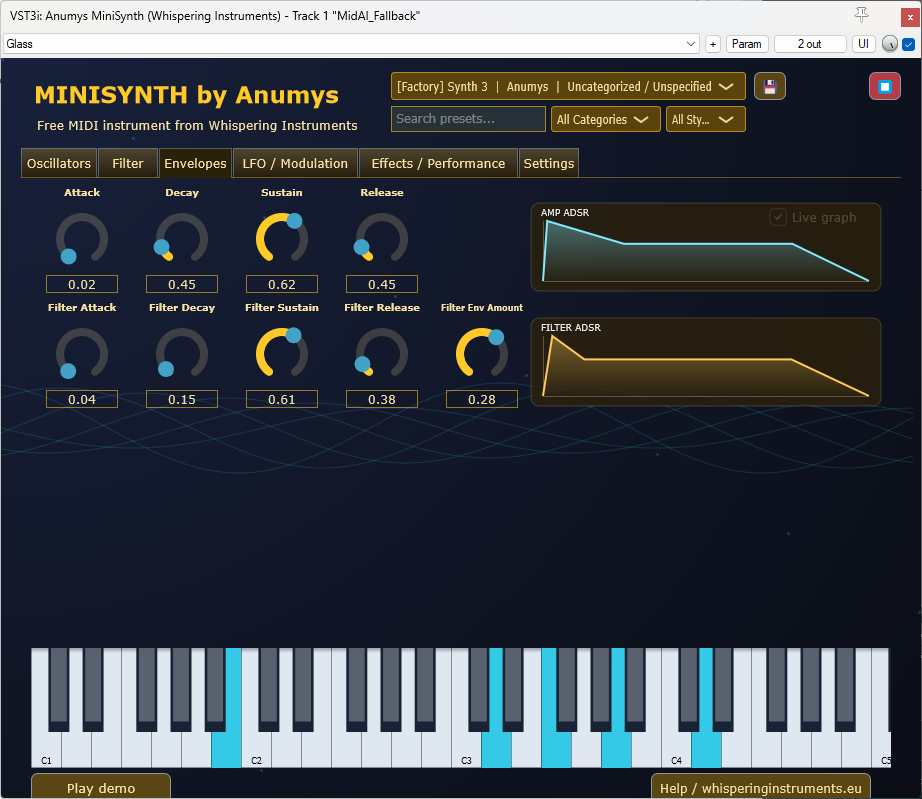This screenshot has width=922, height=799.
Task: Click the Filter Decay value 0.15
Action: pyautogui.click(x=182, y=399)
